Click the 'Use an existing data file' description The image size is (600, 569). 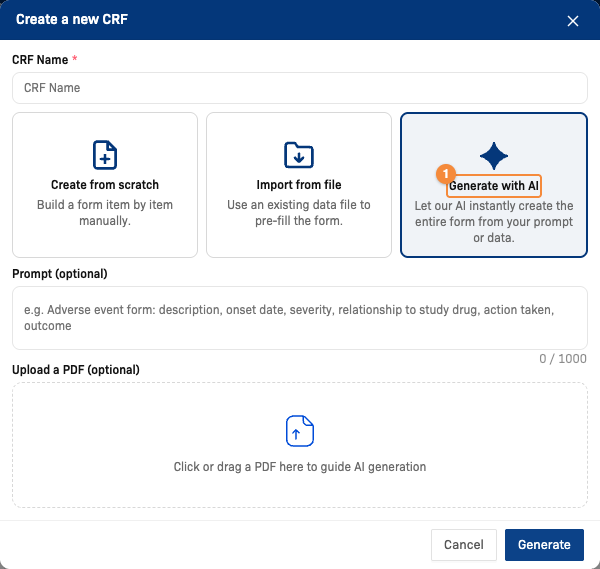coord(299,213)
